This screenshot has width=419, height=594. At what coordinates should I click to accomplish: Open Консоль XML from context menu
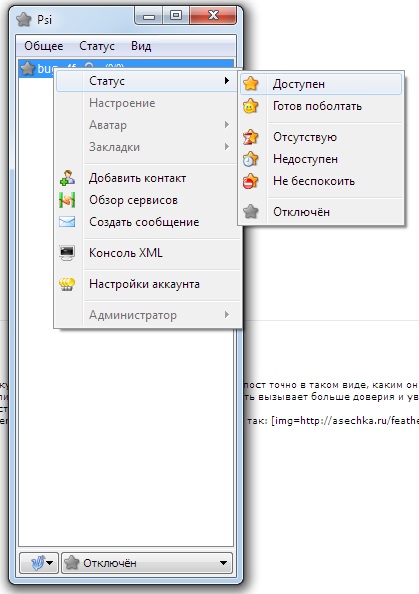click(x=148, y=253)
